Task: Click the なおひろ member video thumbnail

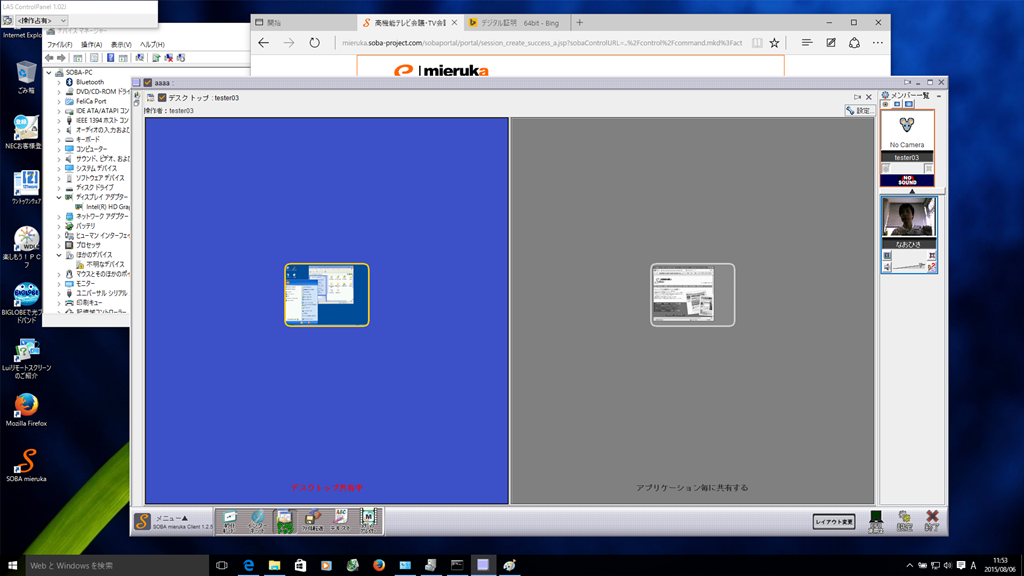Action: click(908, 217)
